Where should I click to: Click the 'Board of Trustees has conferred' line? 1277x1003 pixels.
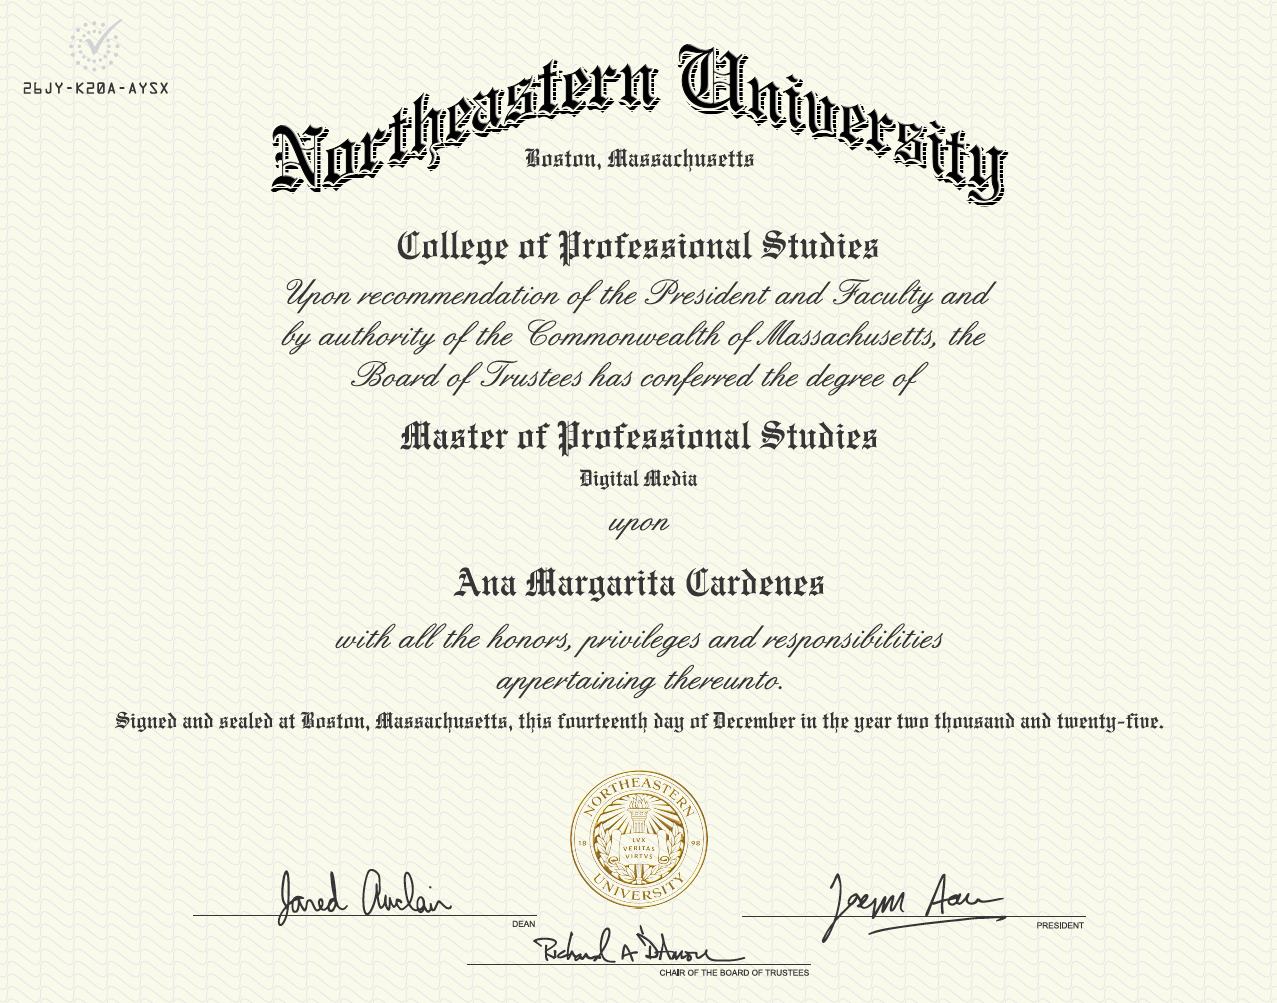coord(633,378)
